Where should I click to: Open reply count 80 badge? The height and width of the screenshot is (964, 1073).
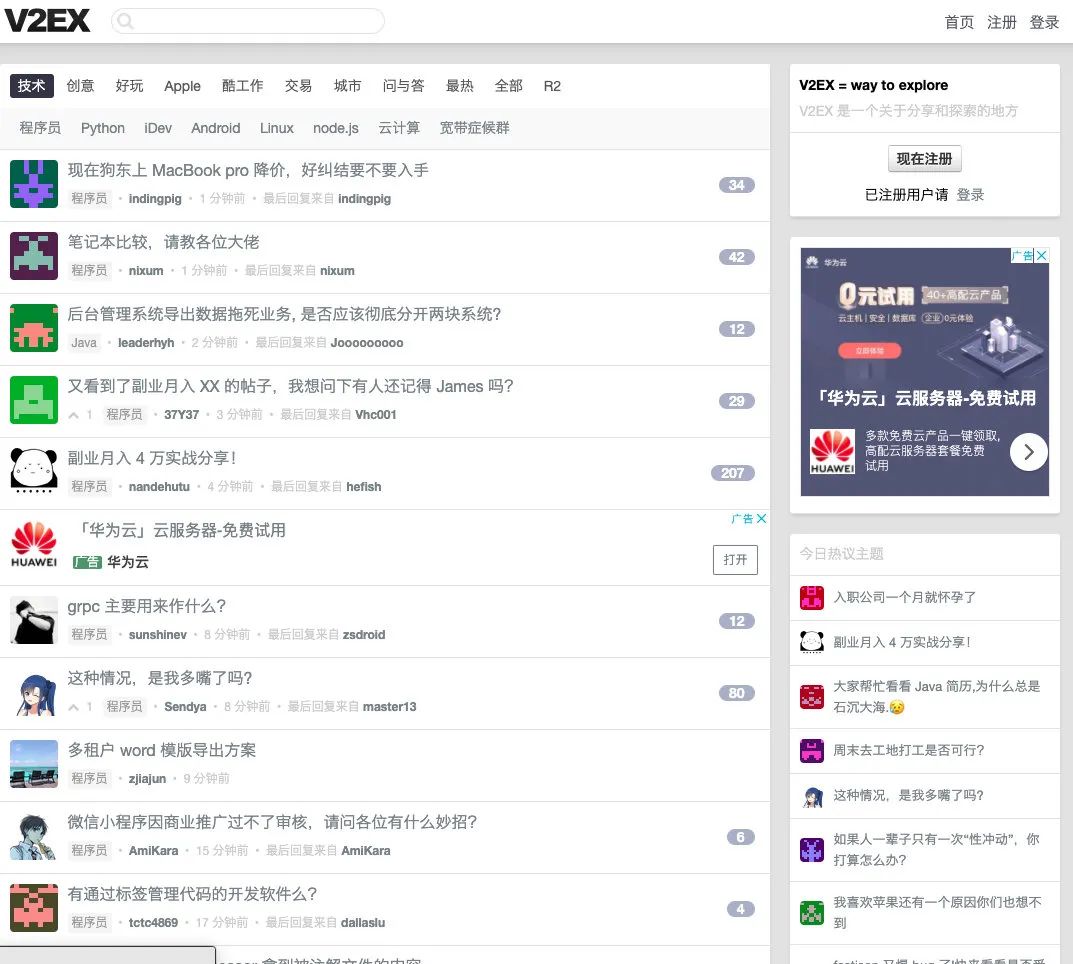click(736, 693)
